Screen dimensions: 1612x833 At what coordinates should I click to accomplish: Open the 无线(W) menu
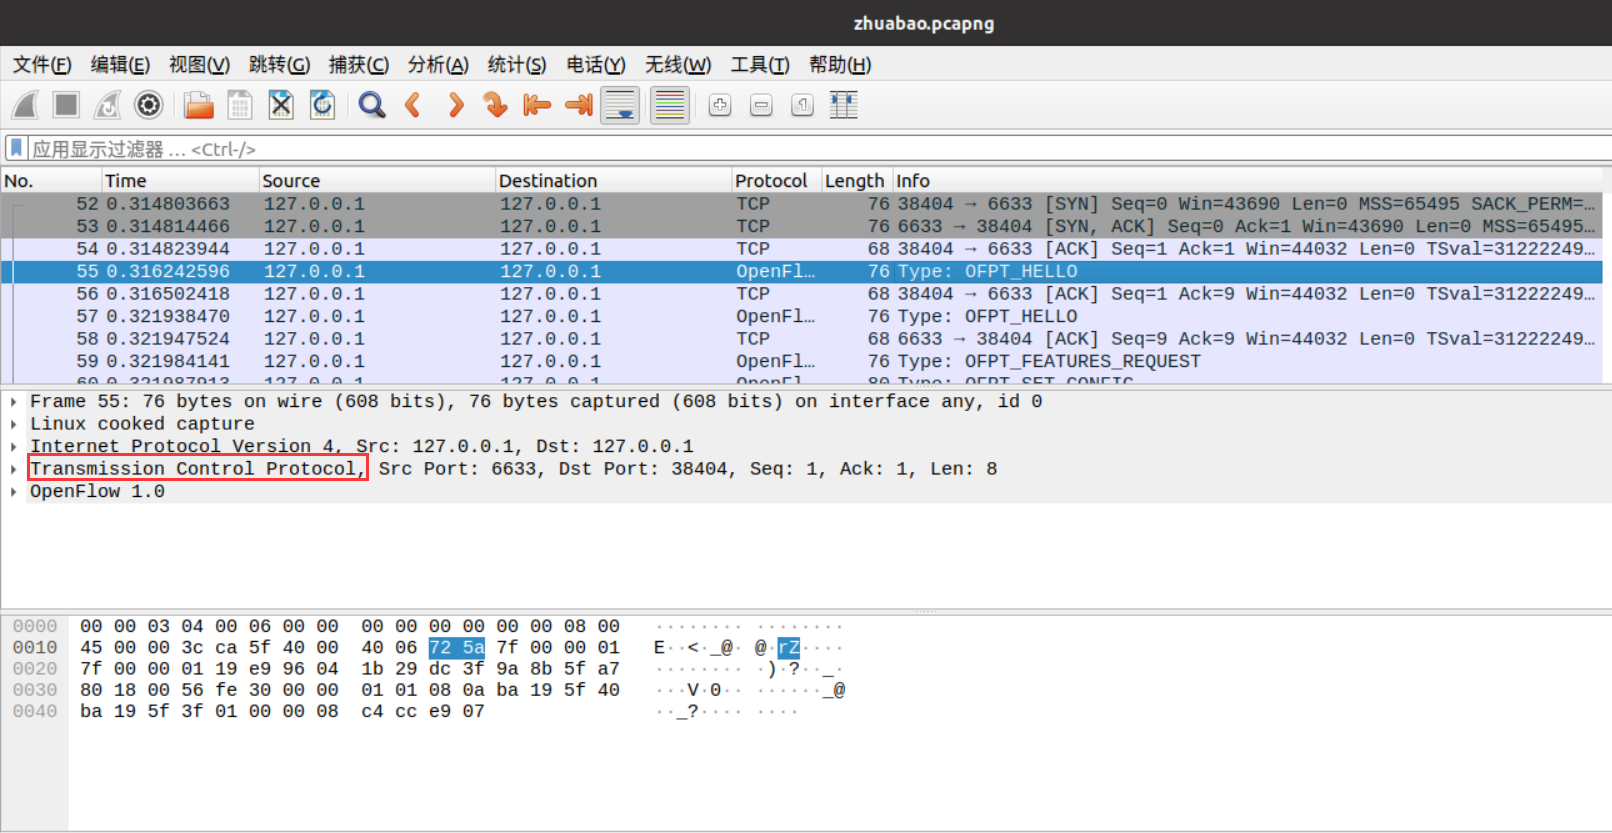click(678, 65)
